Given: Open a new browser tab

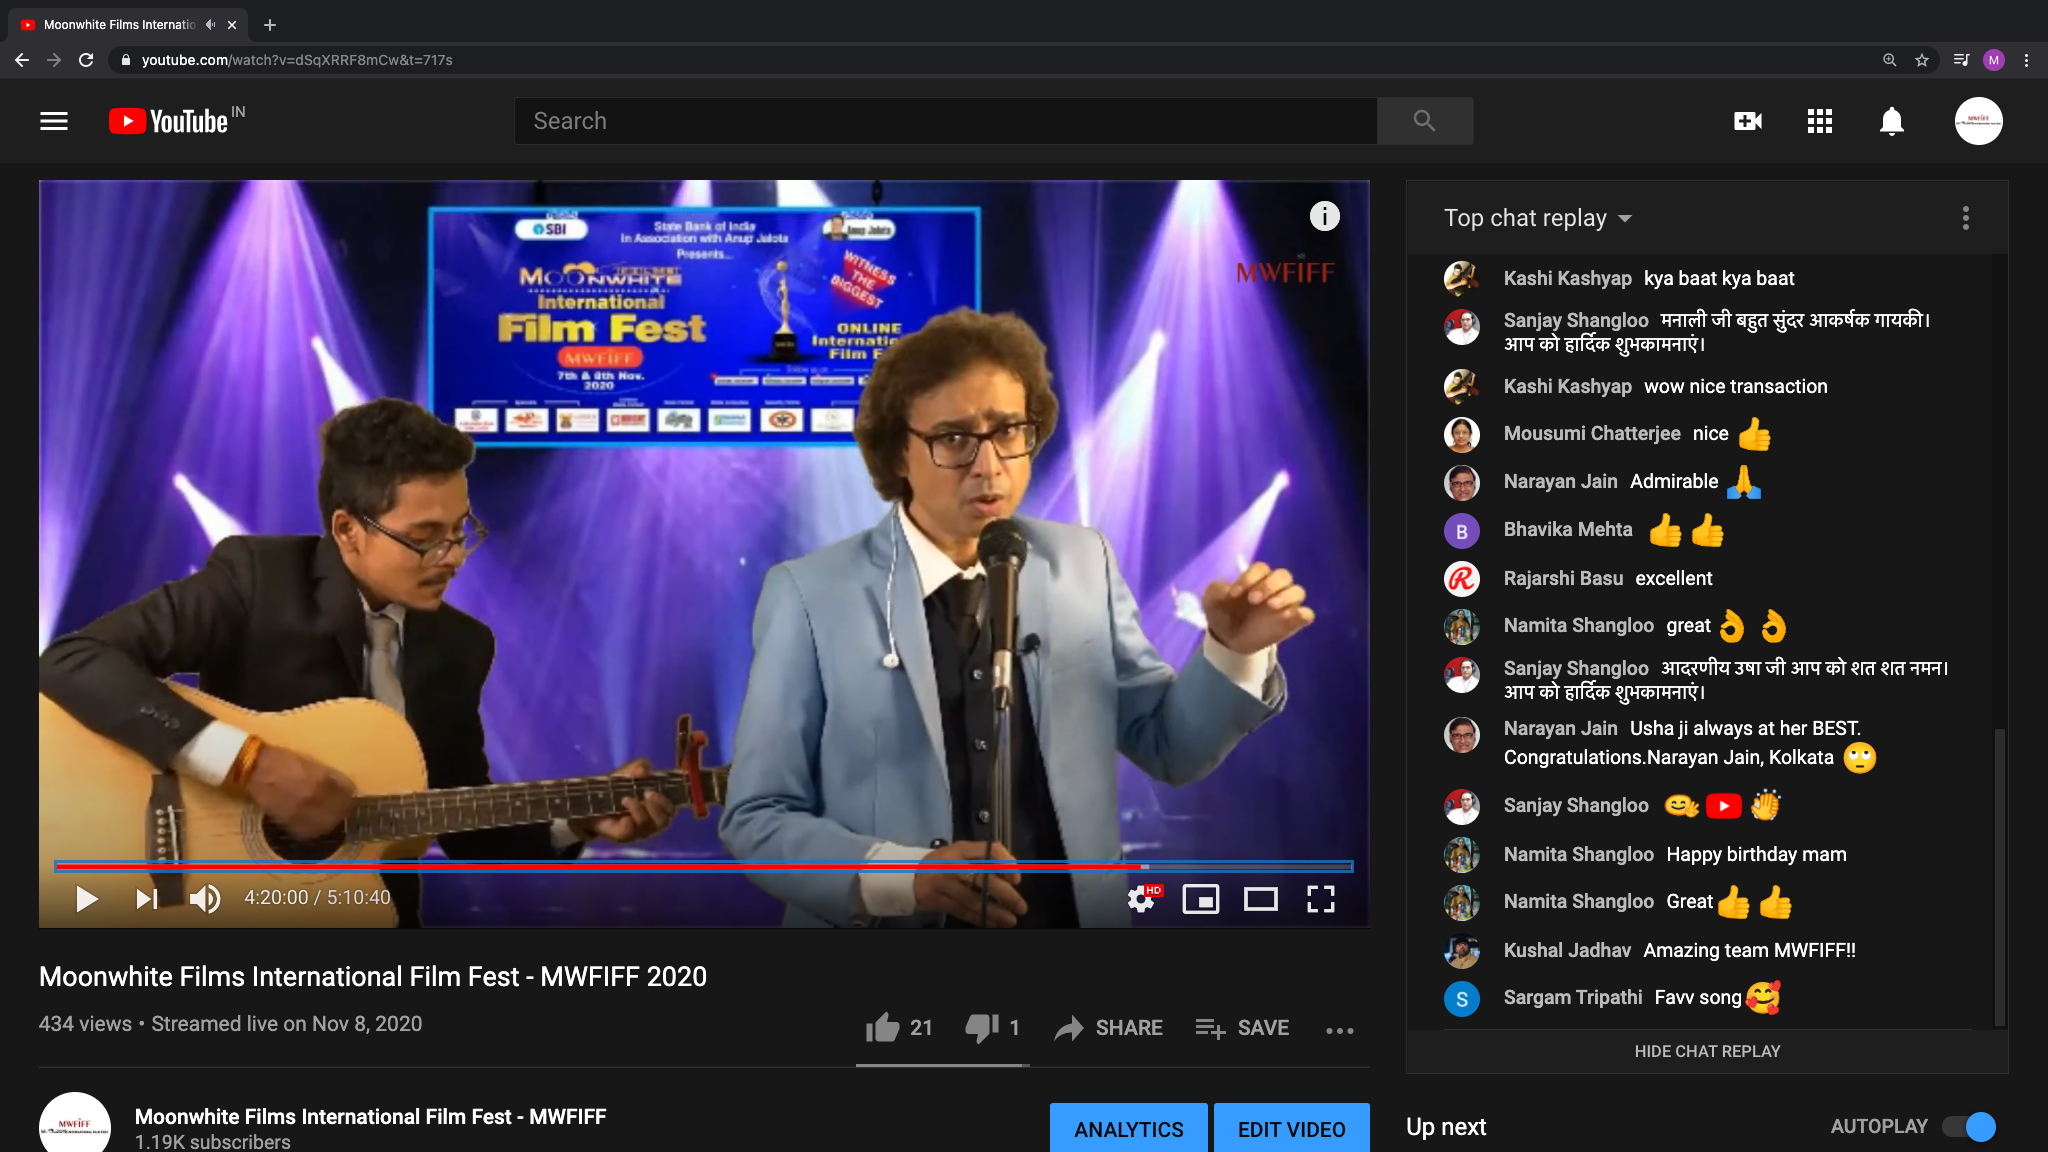Looking at the screenshot, I should click(270, 25).
